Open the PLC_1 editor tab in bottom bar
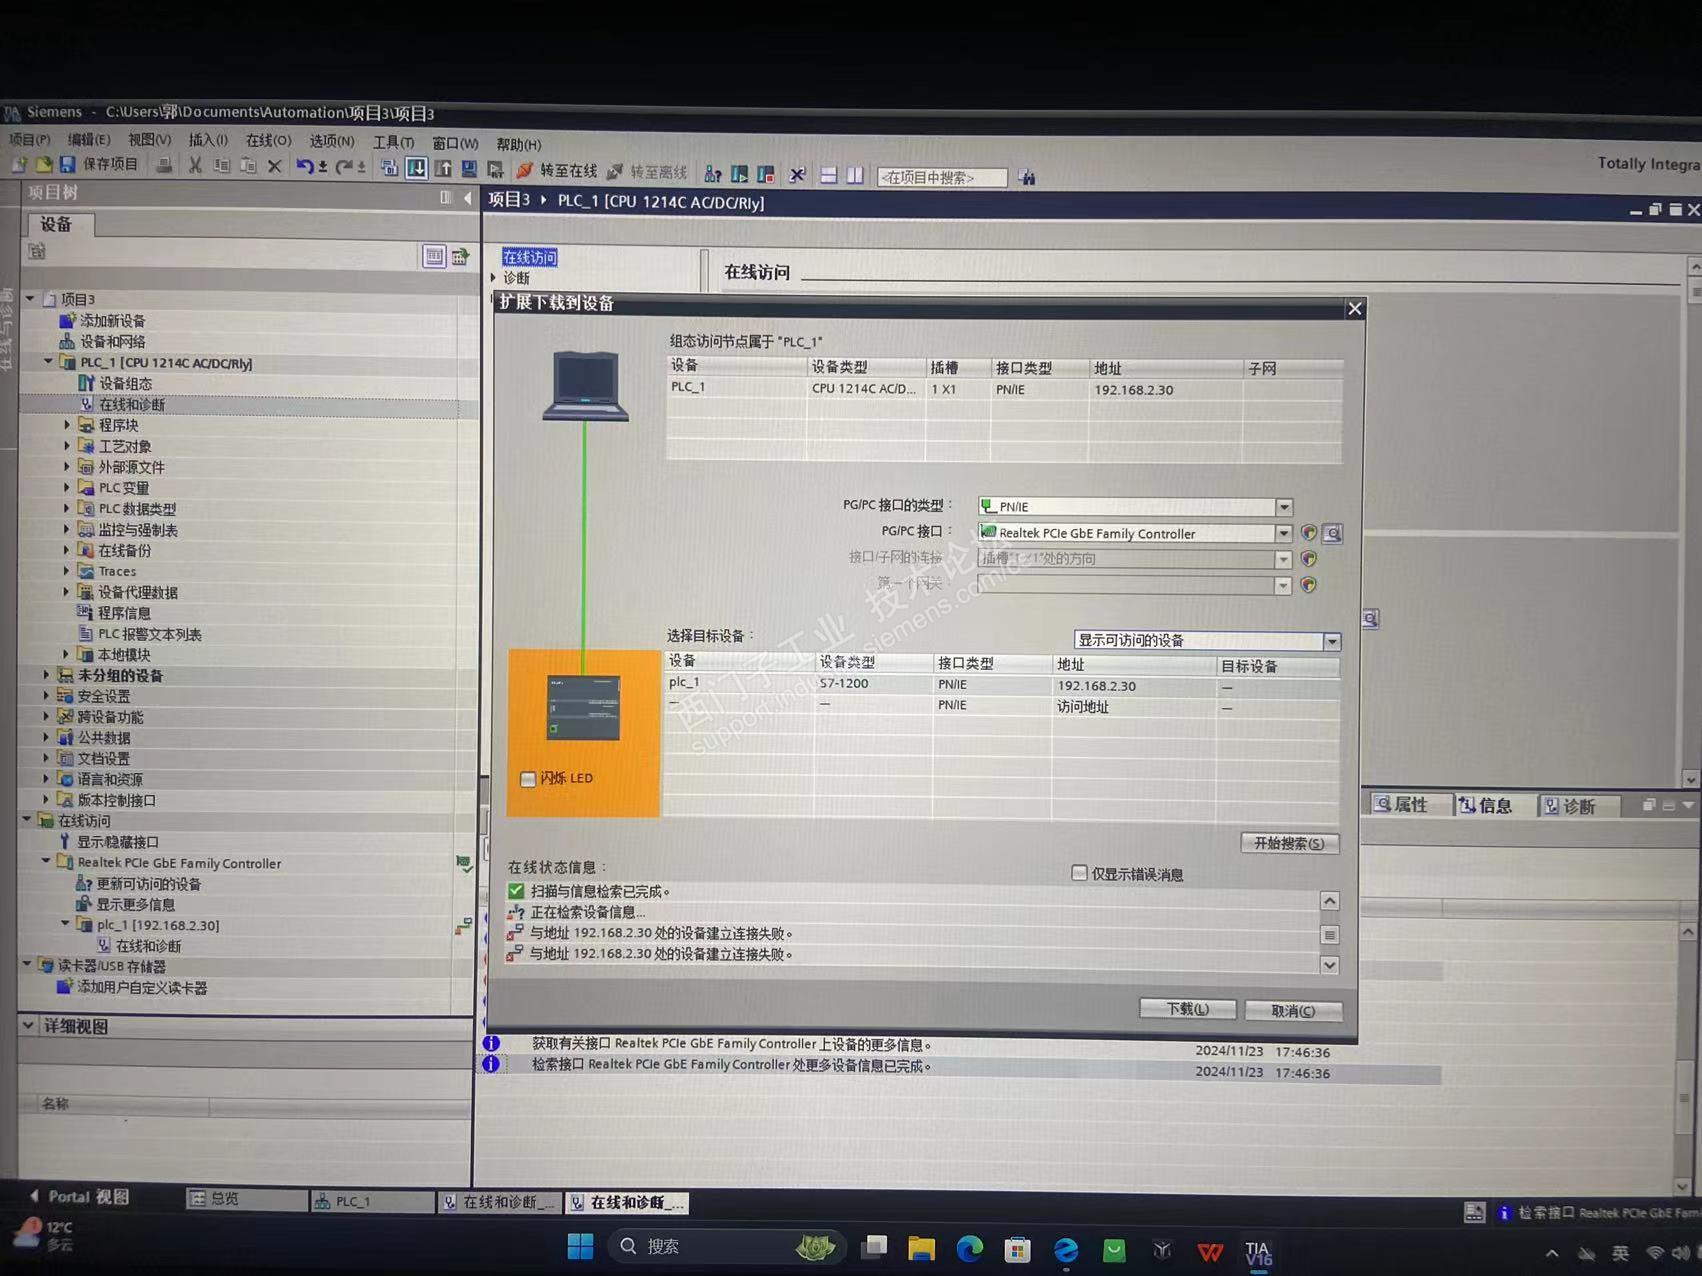Viewport: 1702px width, 1276px height. click(x=371, y=1201)
